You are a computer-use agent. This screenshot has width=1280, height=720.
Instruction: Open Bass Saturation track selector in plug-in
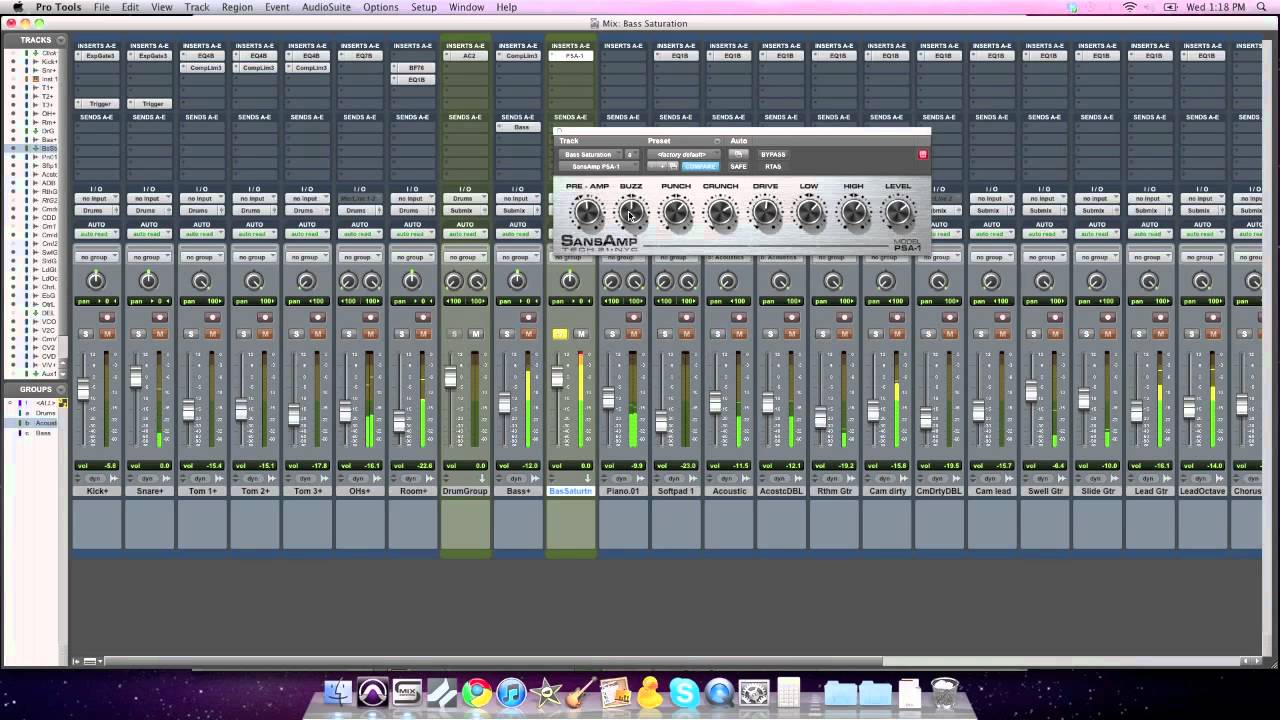coord(591,155)
